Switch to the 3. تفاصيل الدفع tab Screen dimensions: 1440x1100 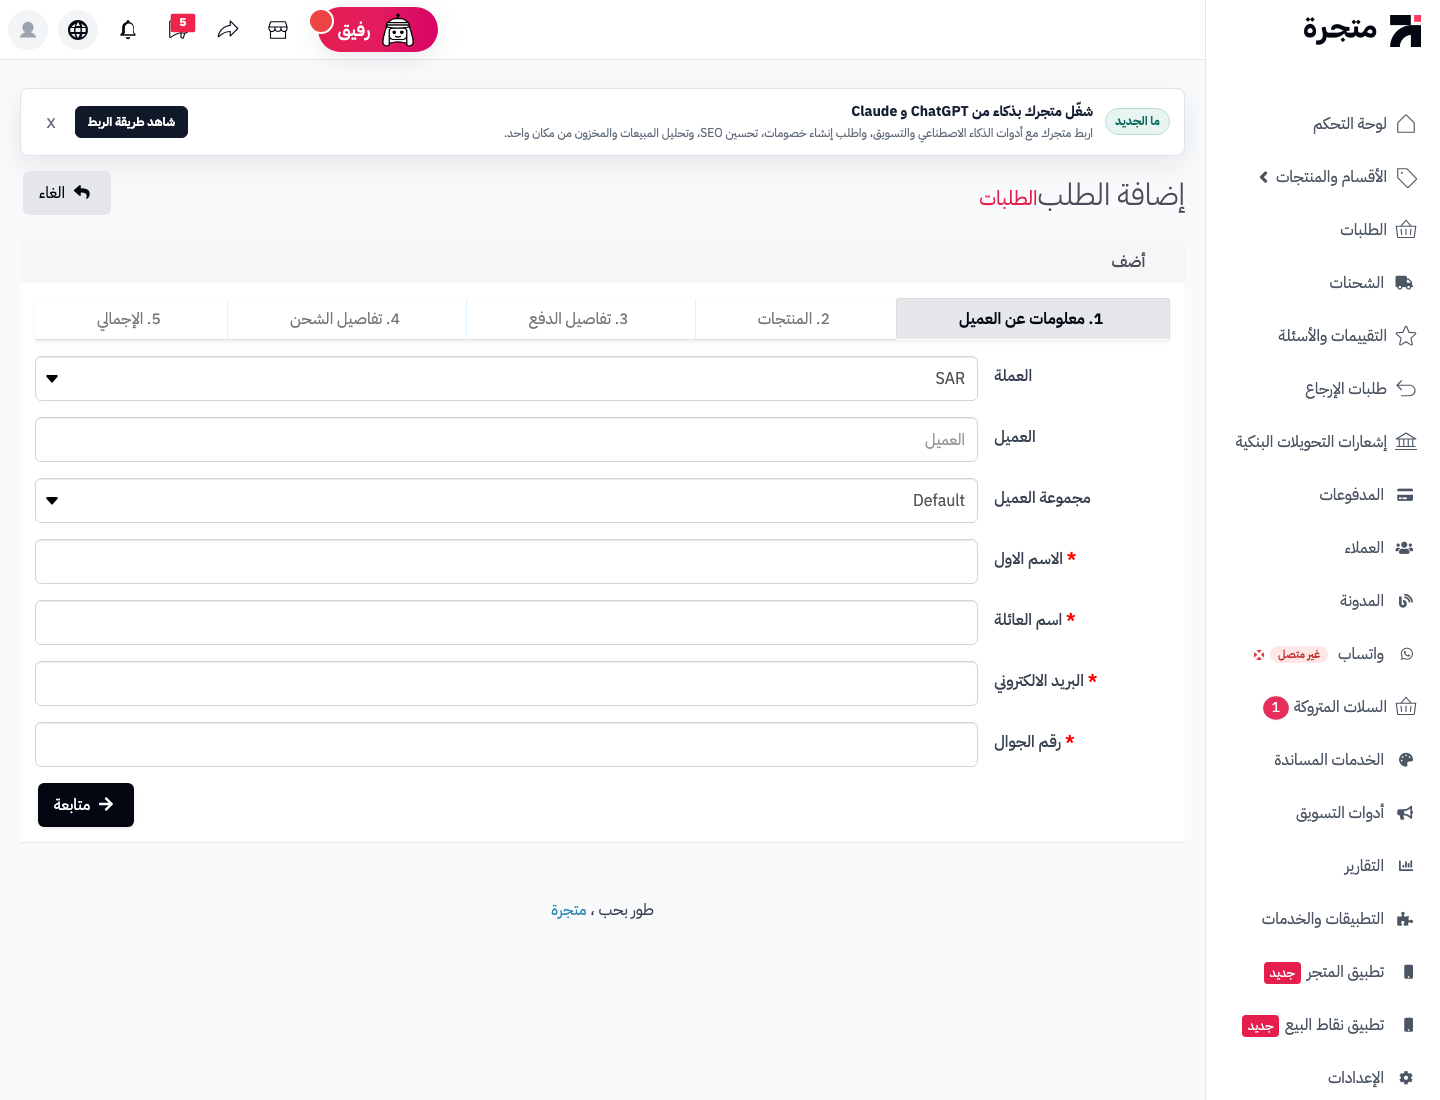[580, 319]
